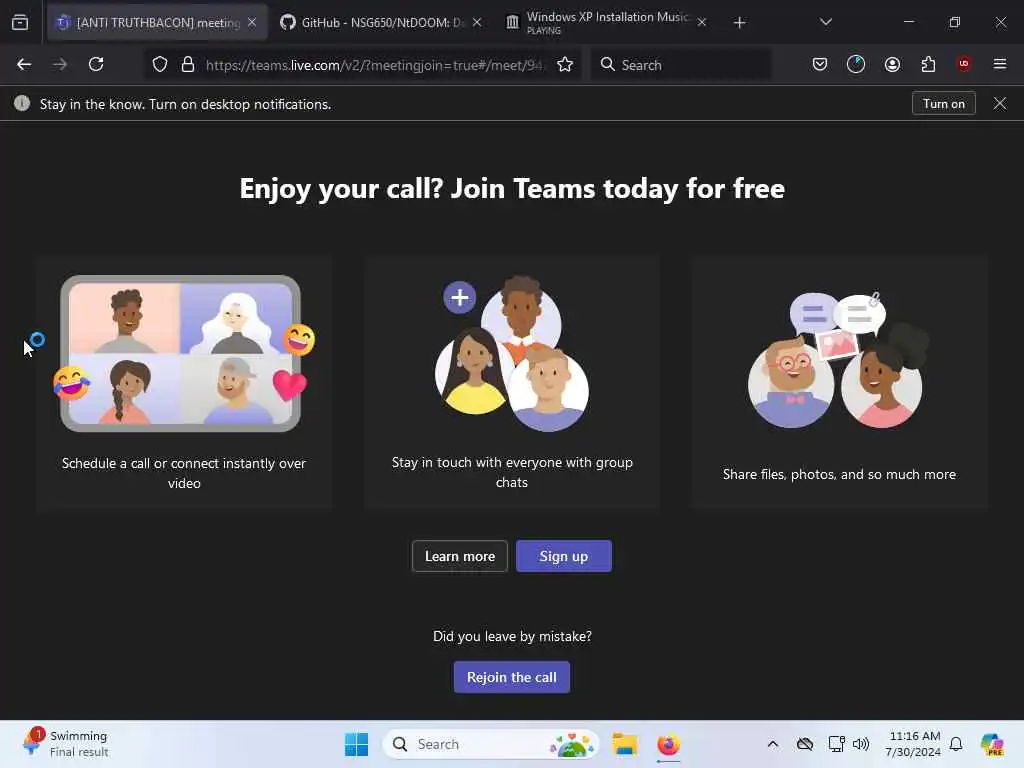Click the taskbar Search box
Image resolution: width=1024 pixels, height=768 pixels.
click(491, 744)
